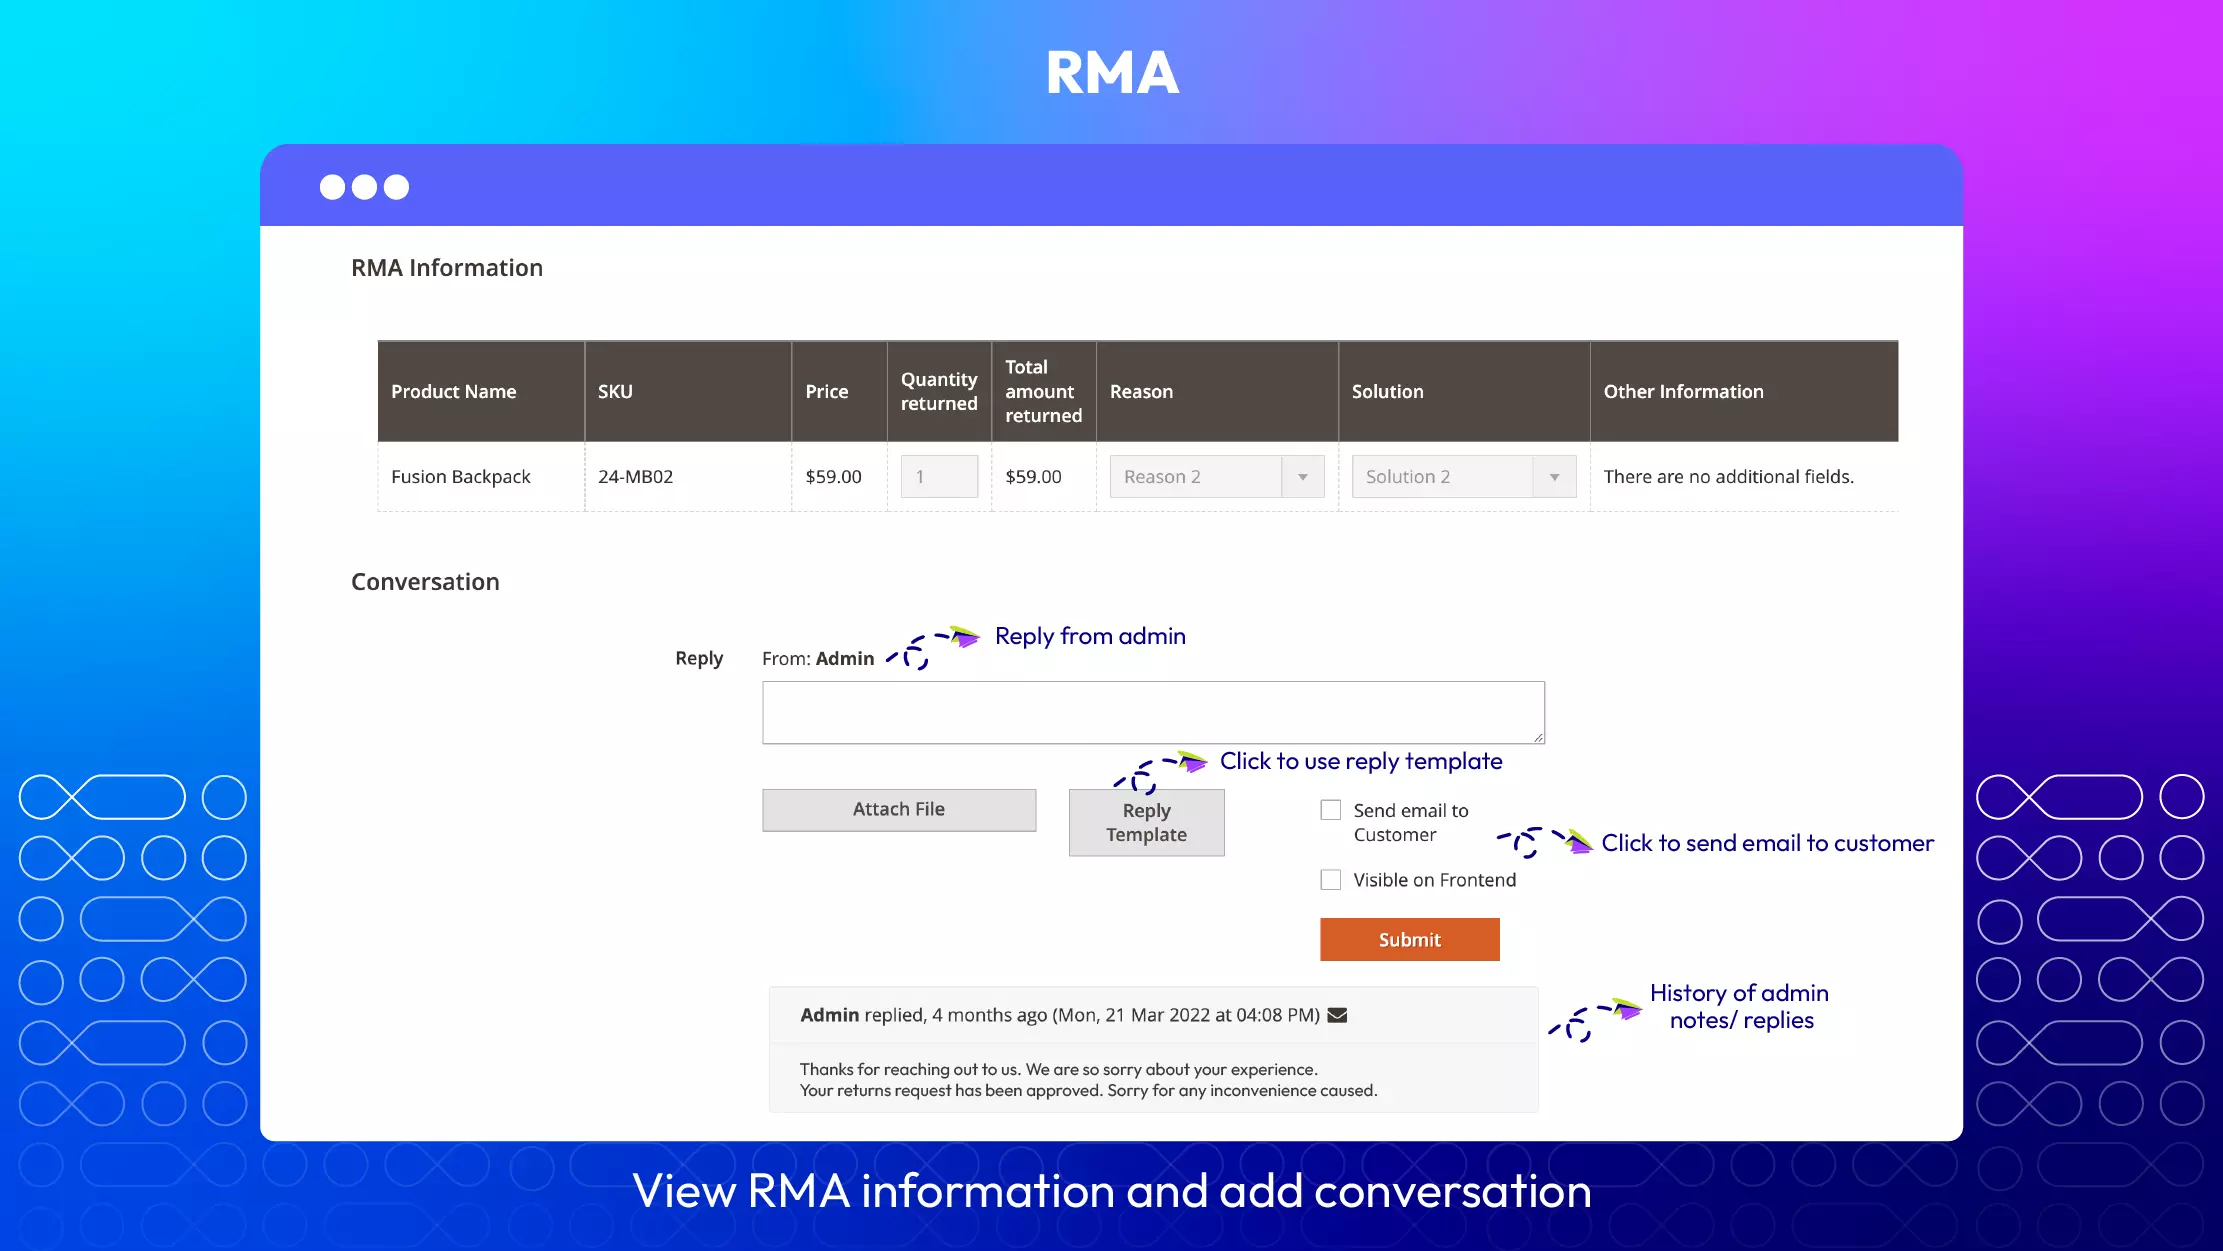
Task: Tick the Visible on Frontend checkbox
Action: [x=1331, y=880]
